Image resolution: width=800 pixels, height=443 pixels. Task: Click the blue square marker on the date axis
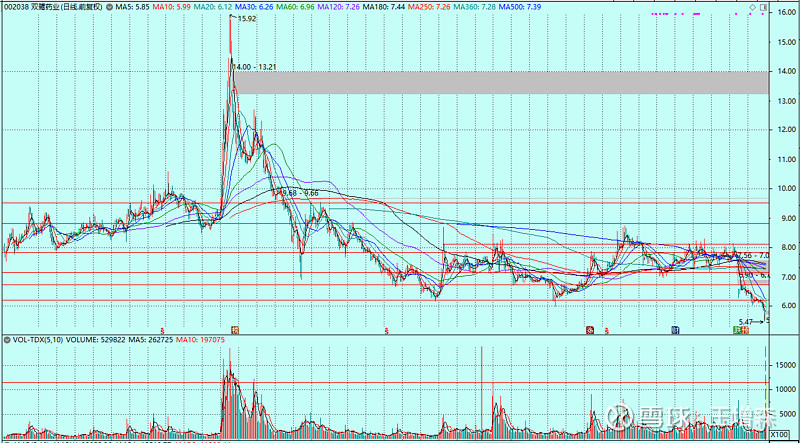coord(676,328)
